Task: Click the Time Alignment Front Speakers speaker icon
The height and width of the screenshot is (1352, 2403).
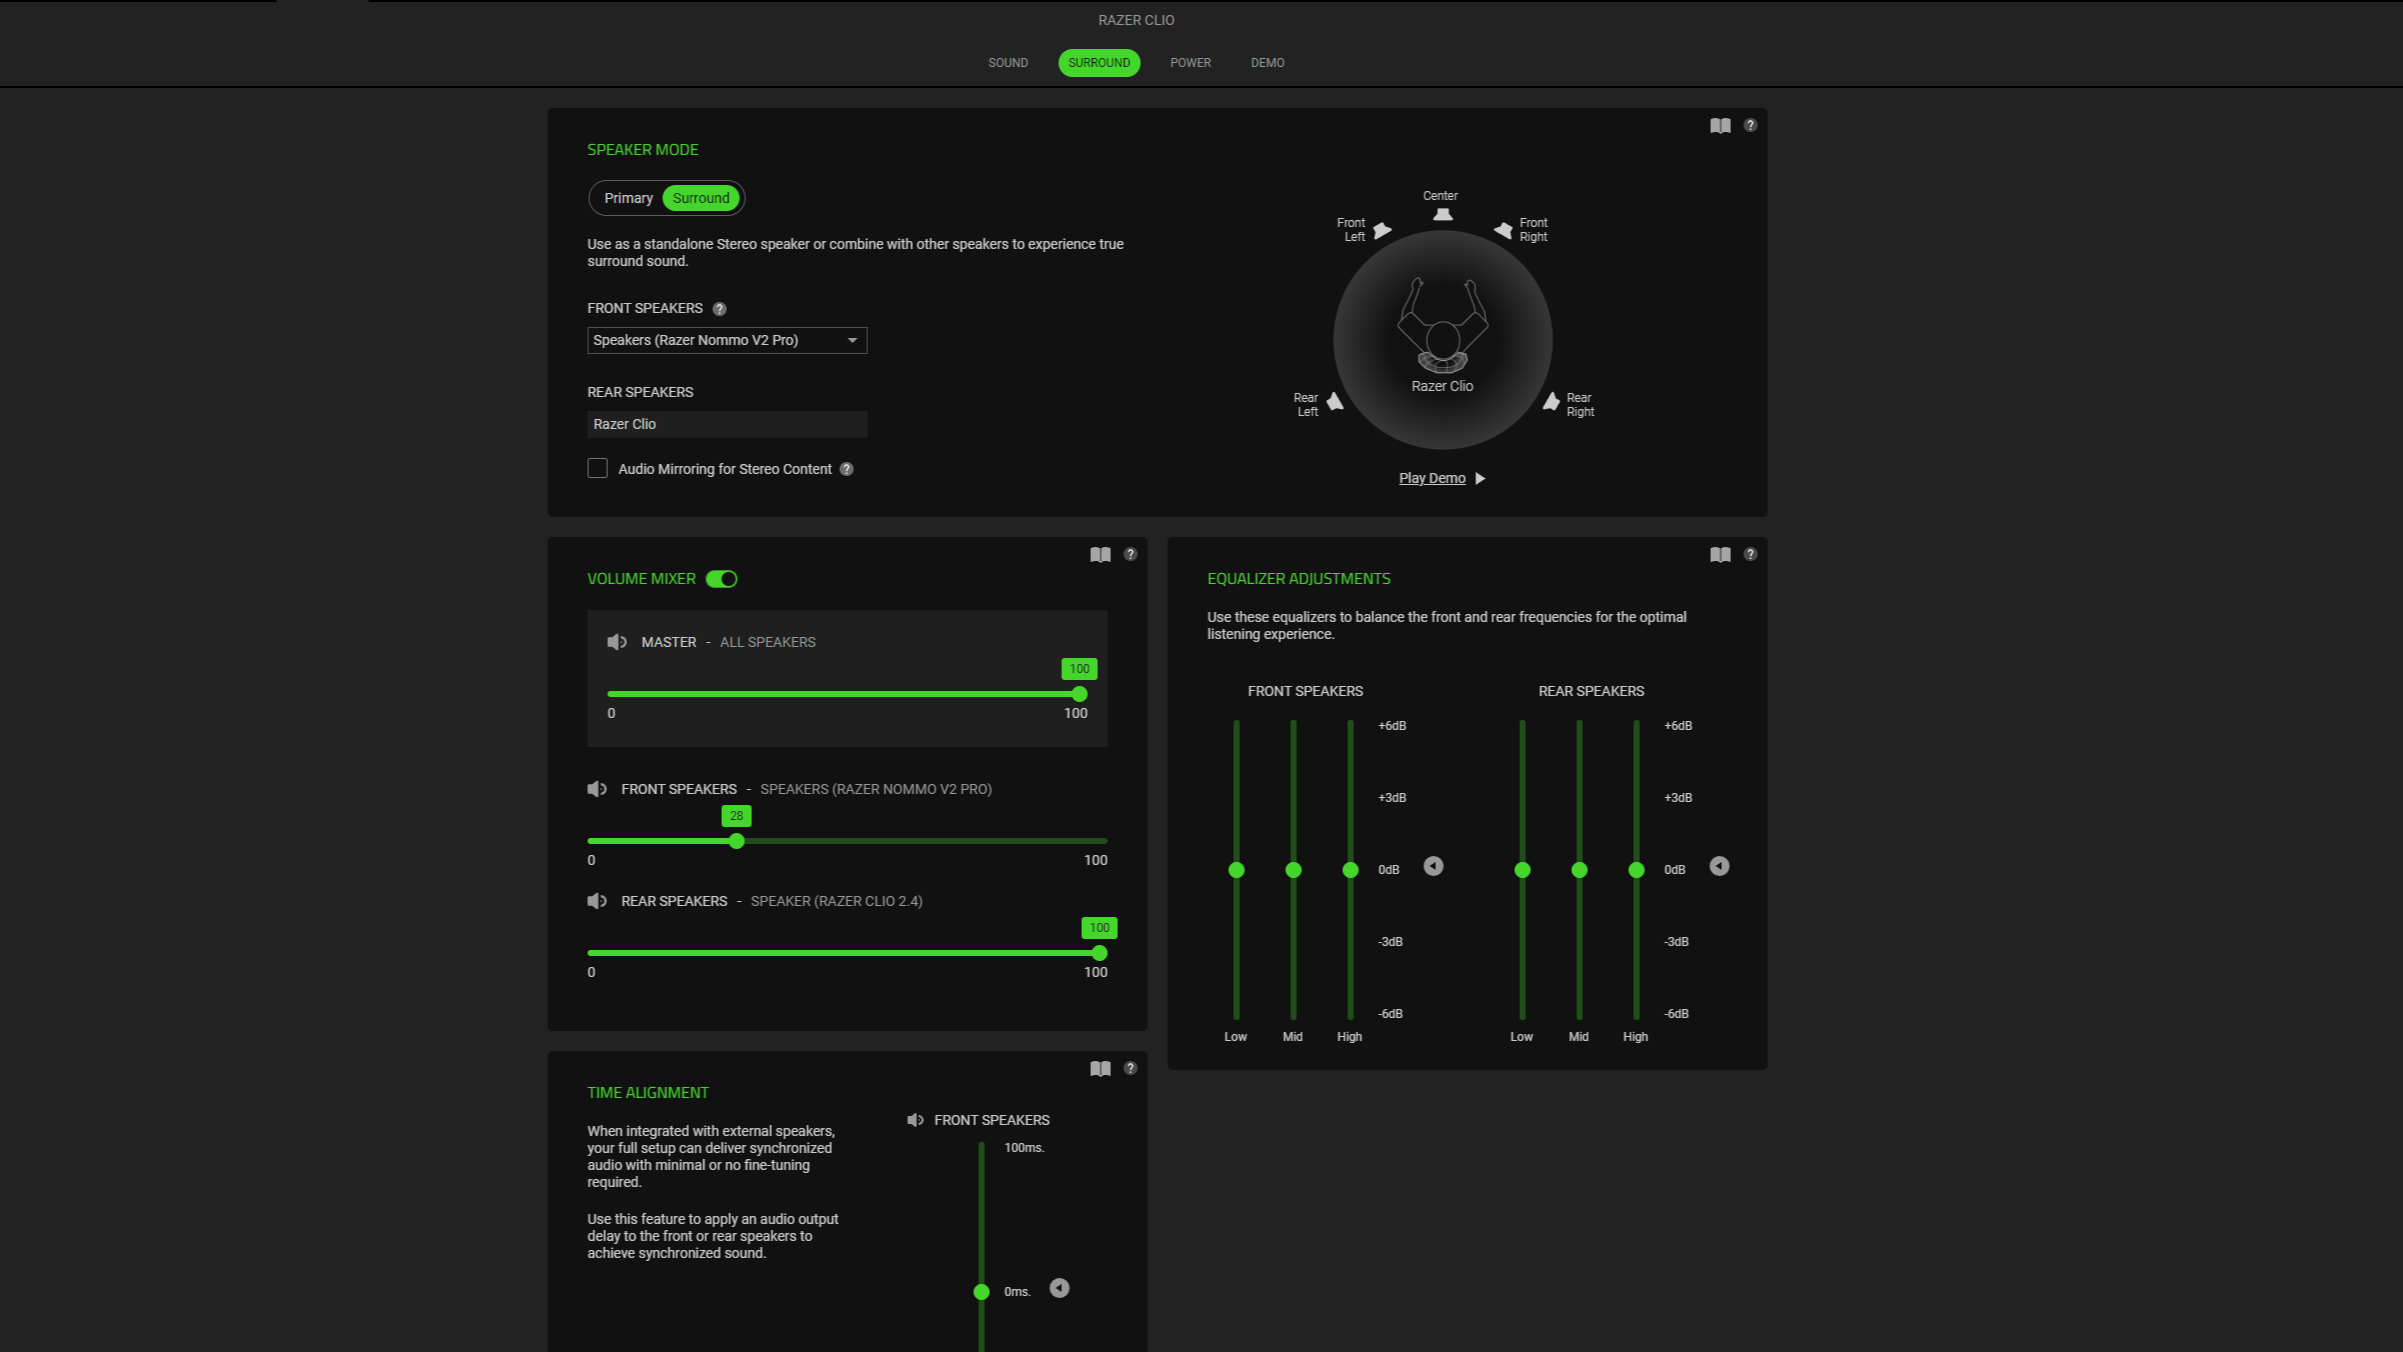Action: pos(915,1120)
